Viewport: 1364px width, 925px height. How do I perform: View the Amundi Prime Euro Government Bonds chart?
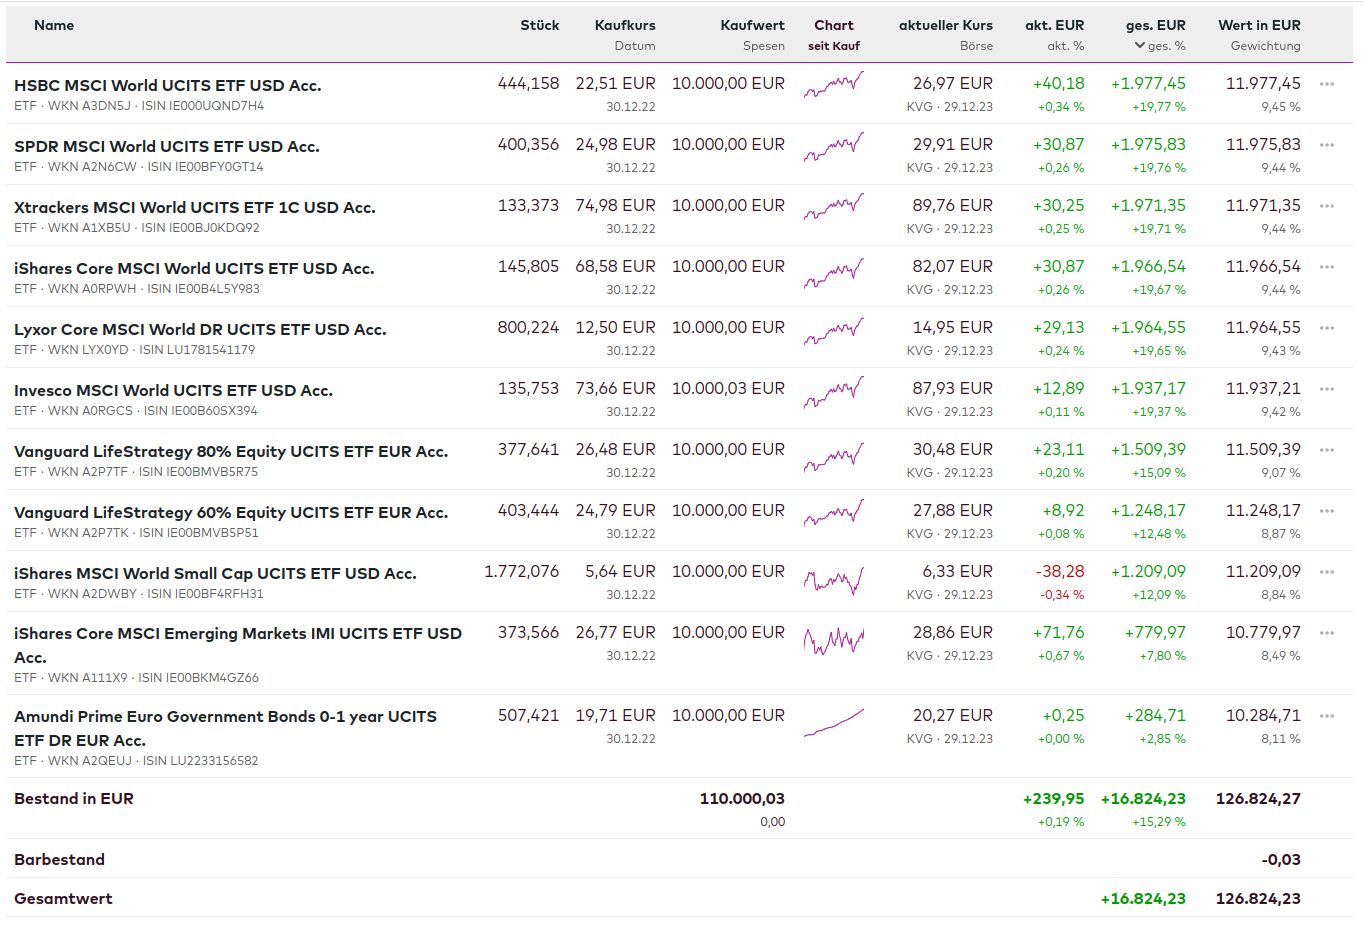[833, 723]
